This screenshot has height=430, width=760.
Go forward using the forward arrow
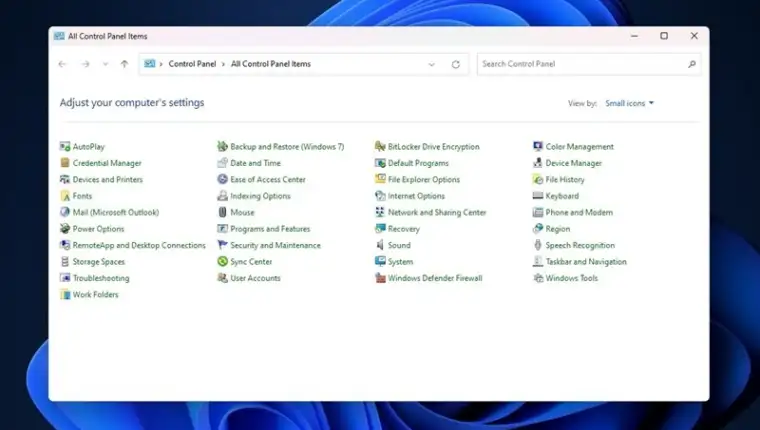[85, 64]
